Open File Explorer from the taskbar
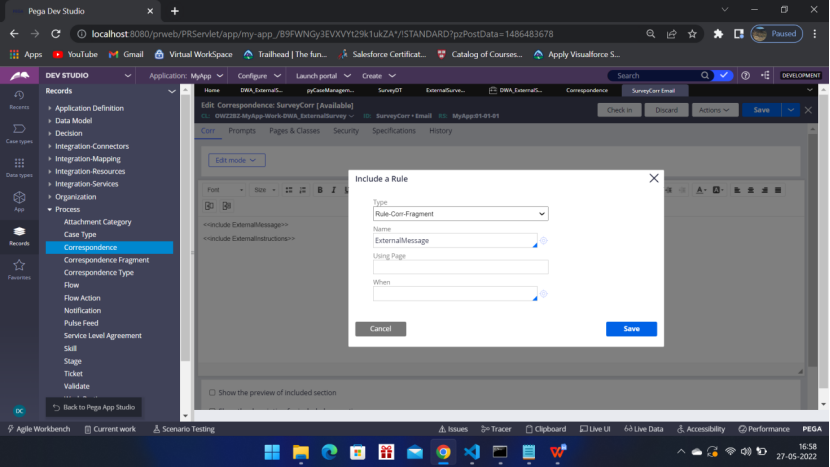Image resolution: width=830 pixels, height=467 pixels. pos(301,452)
